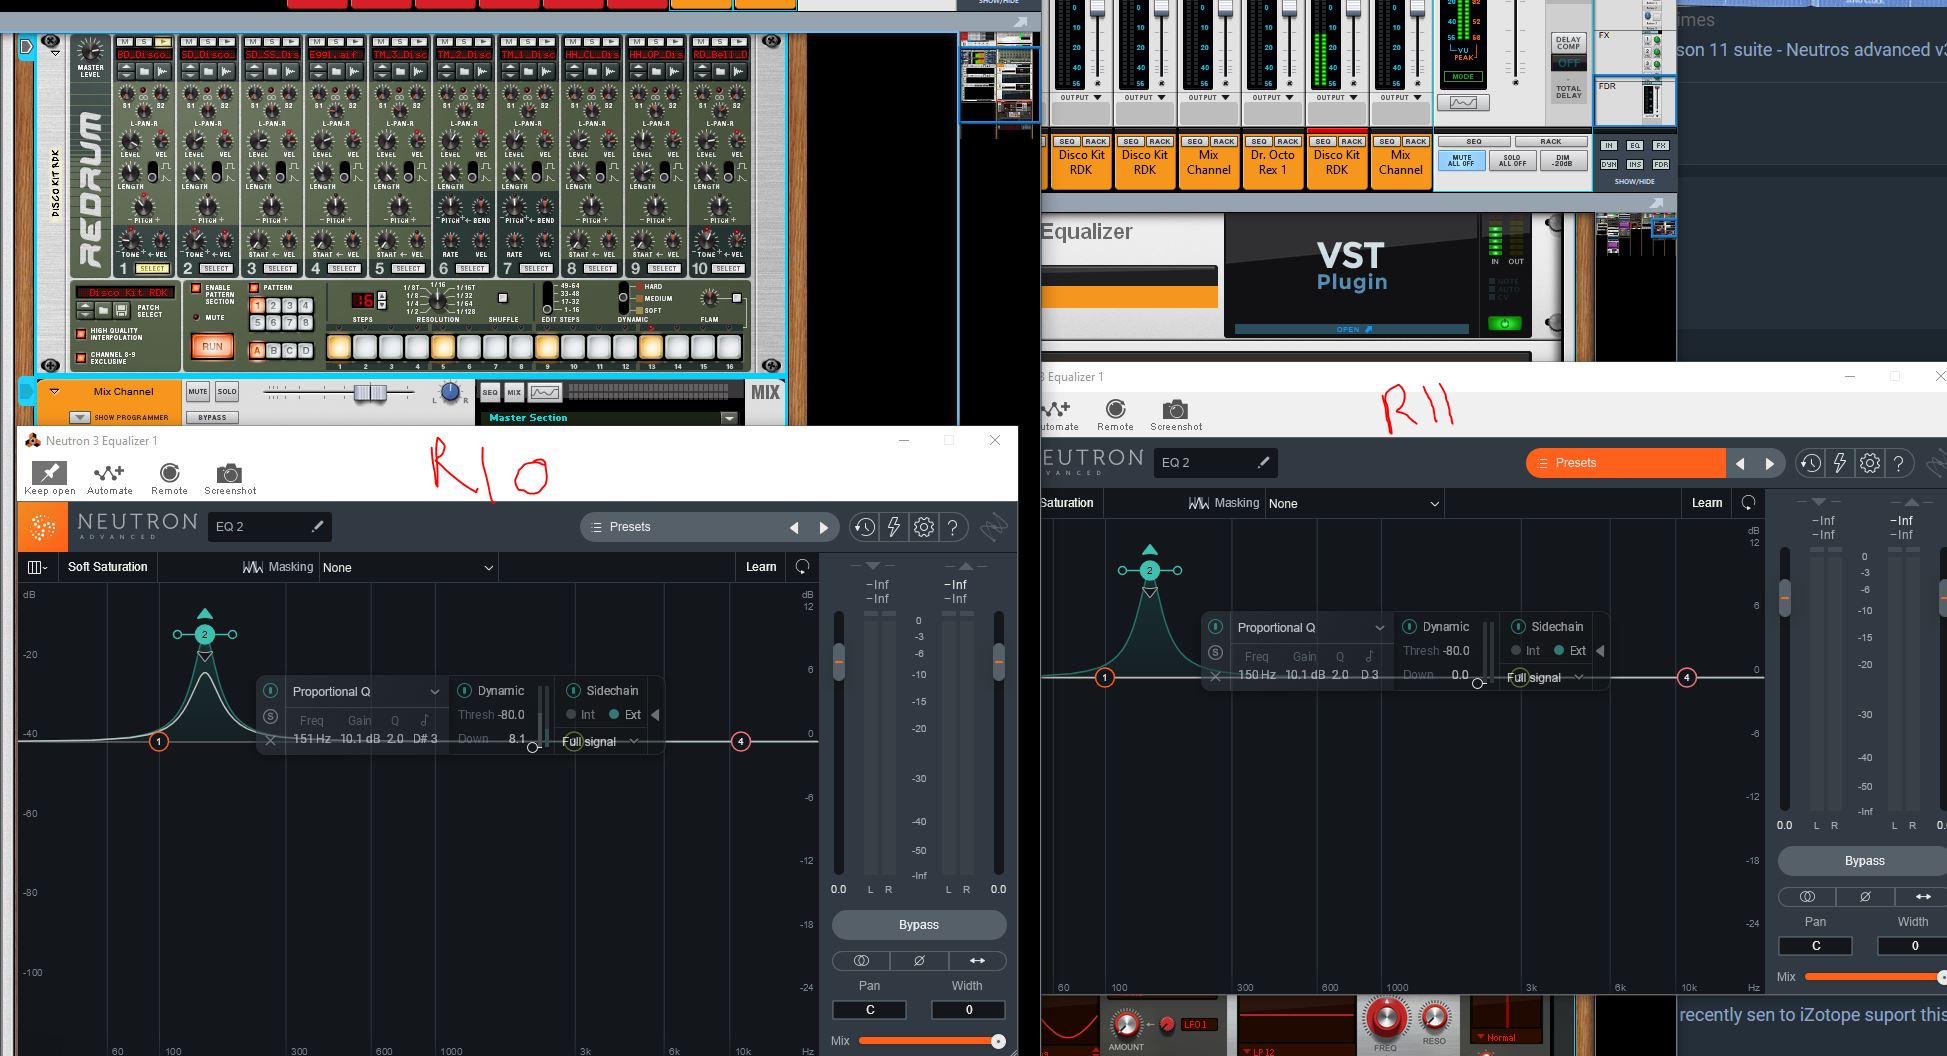Open Full signal dropdown in right Neutron
Image resolution: width=1947 pixels, height=1056 pixels.
1545,677
